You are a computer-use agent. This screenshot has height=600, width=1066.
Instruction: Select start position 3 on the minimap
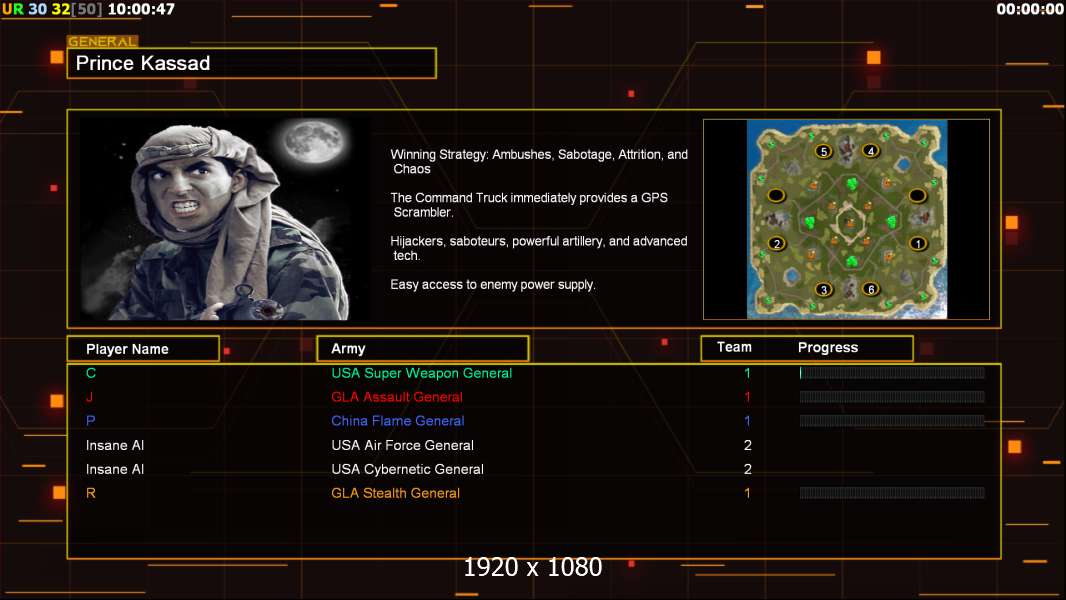click(823, 289)
